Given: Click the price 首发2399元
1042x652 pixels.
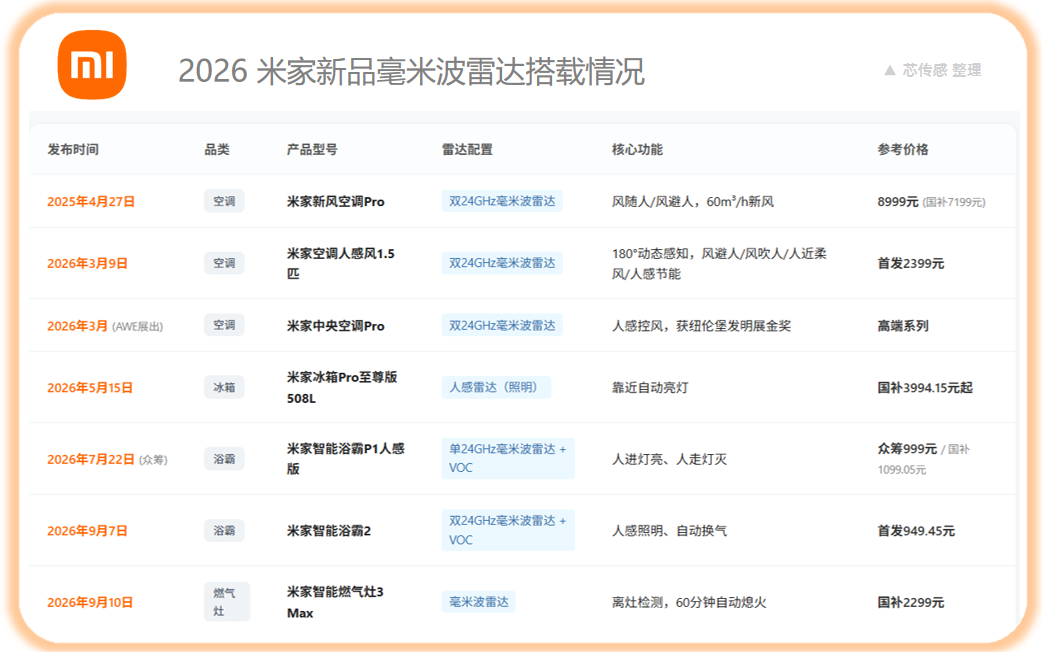Looking at the screenshot, I should [x=910, y=263].
